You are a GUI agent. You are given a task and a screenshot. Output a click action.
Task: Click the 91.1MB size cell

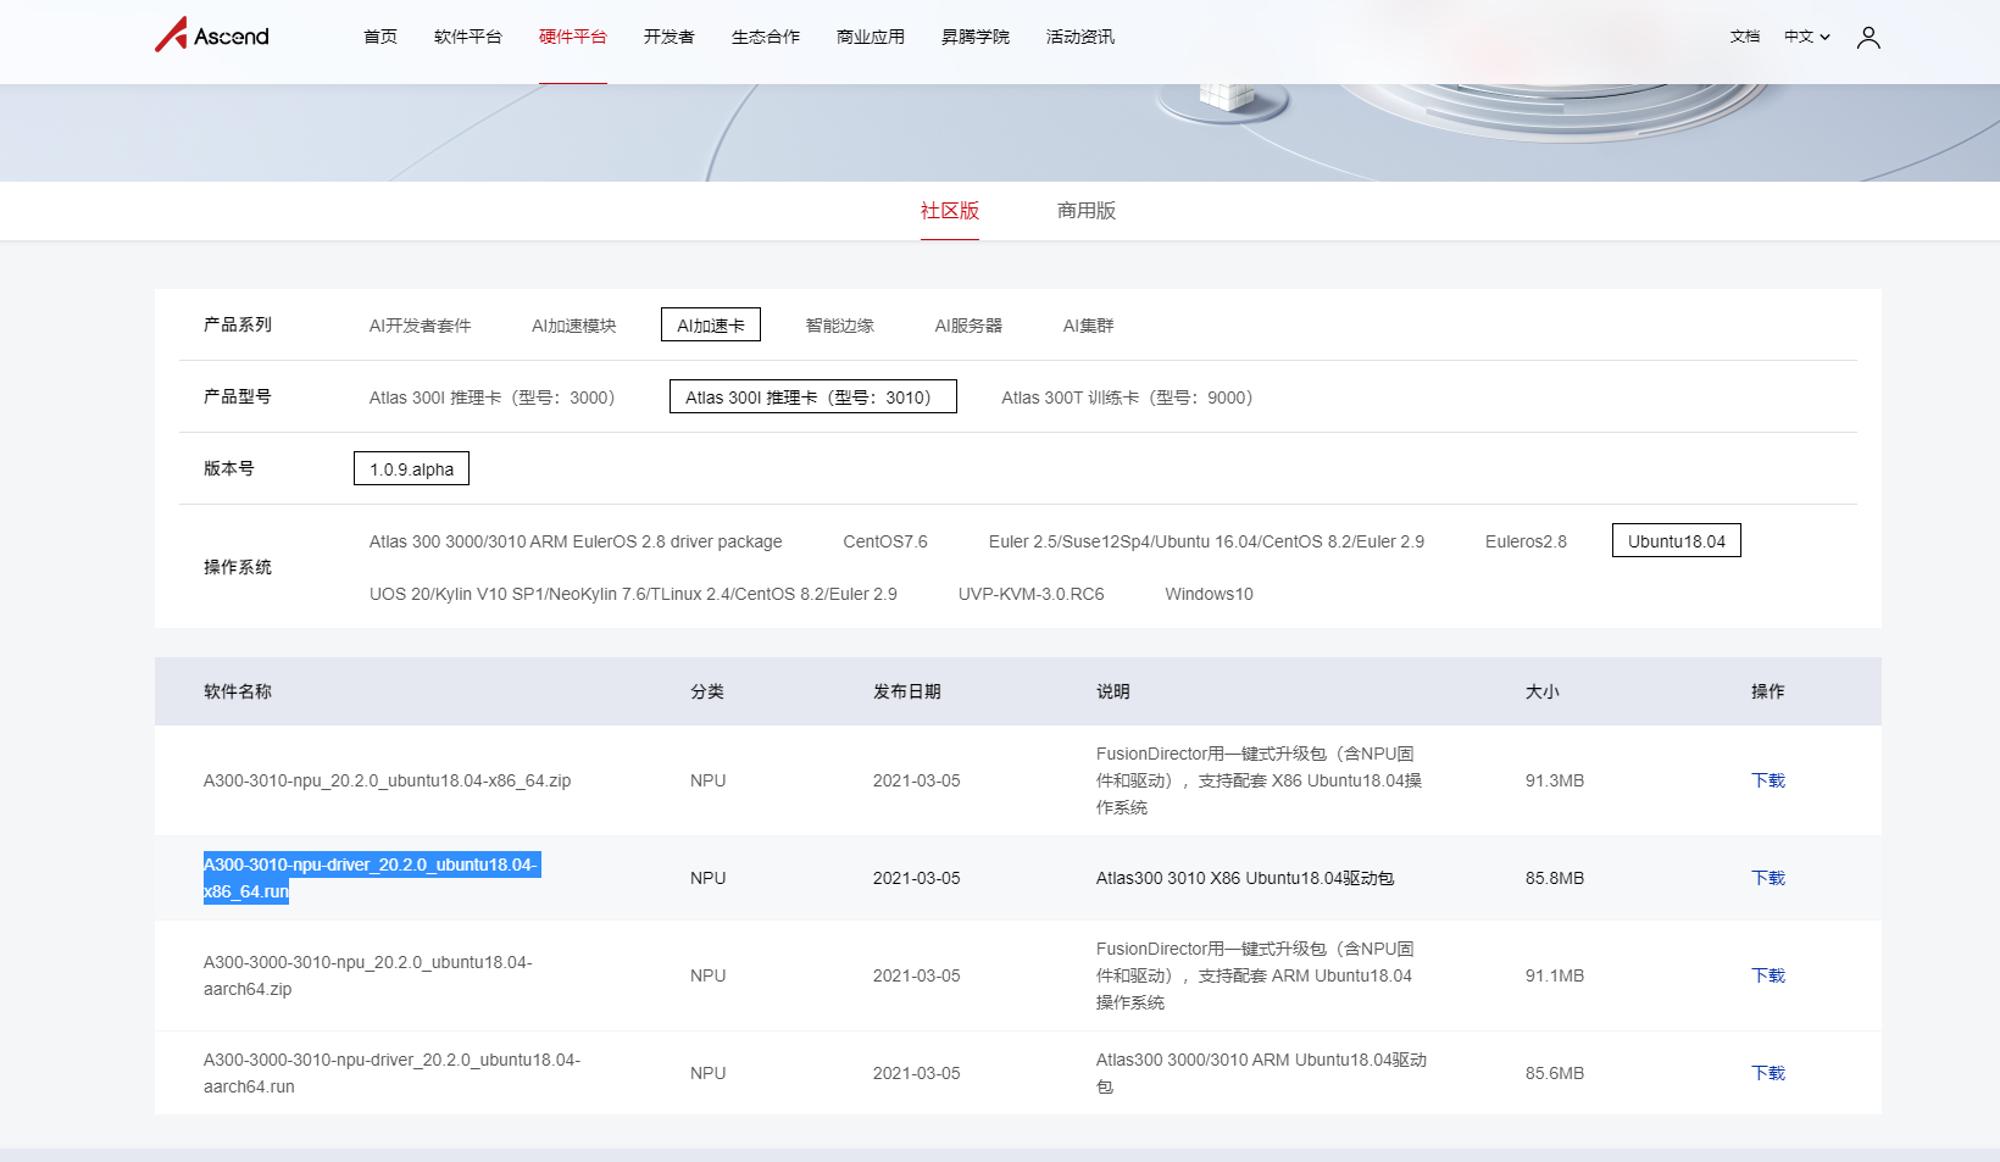(1554, 975)
